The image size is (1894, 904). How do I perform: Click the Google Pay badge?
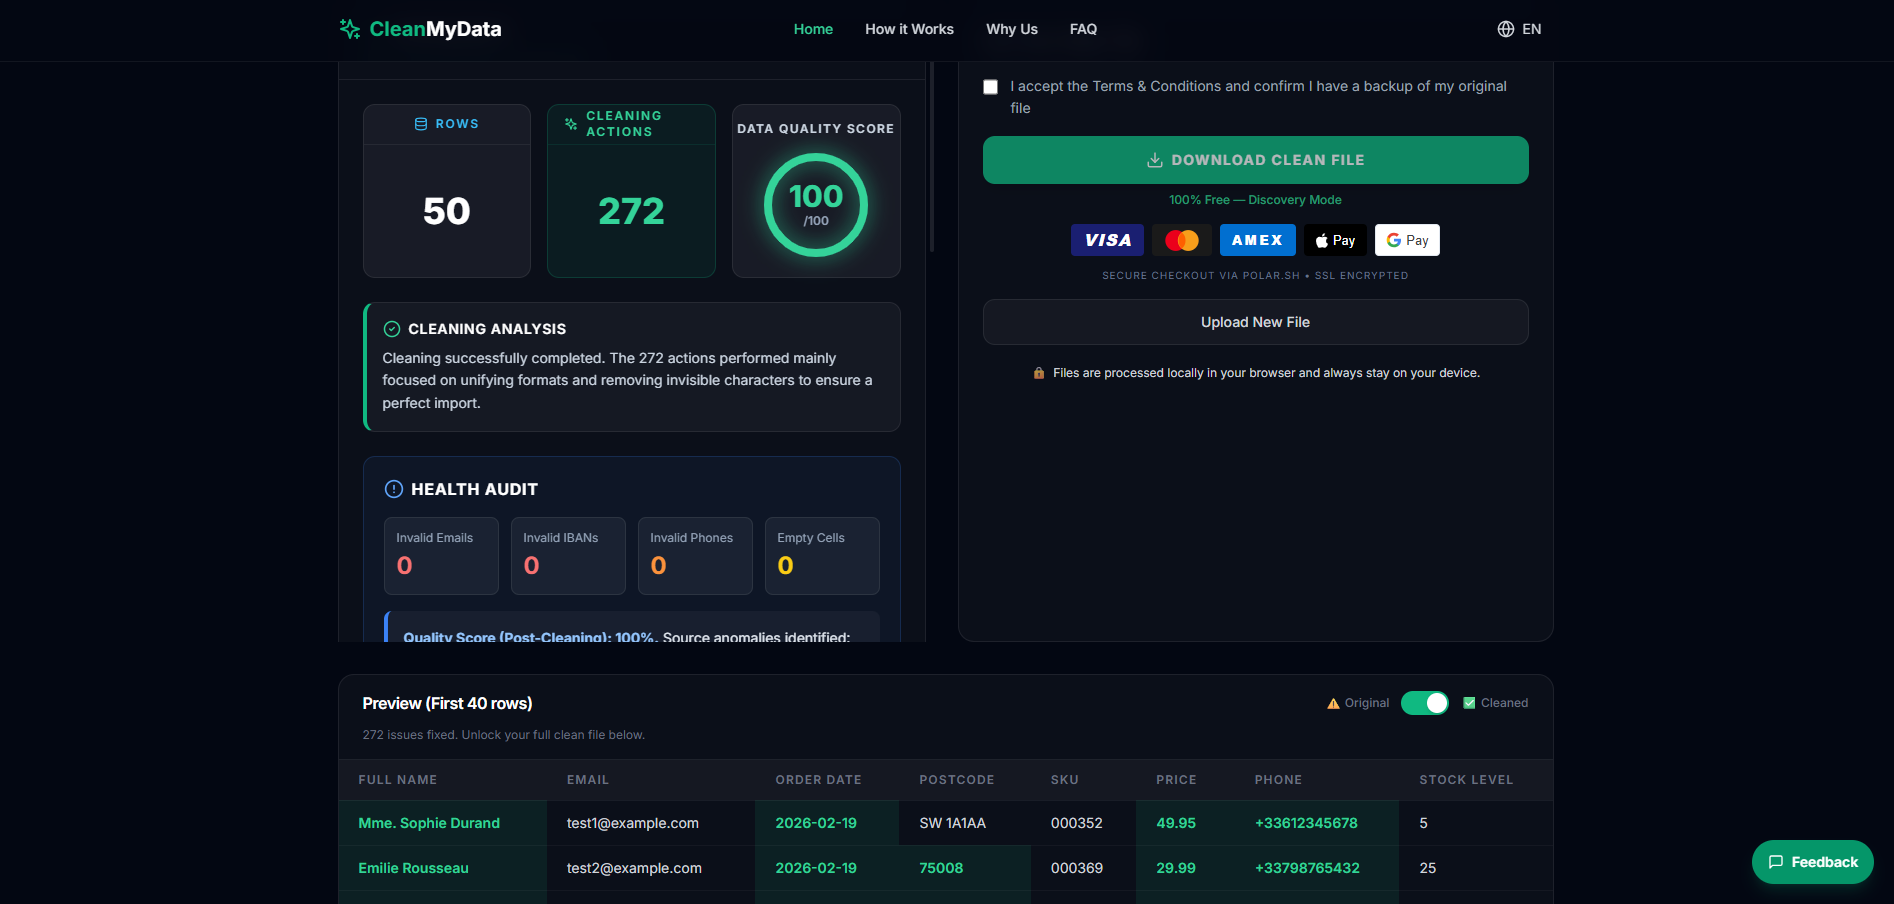(x=1407, y=240)
